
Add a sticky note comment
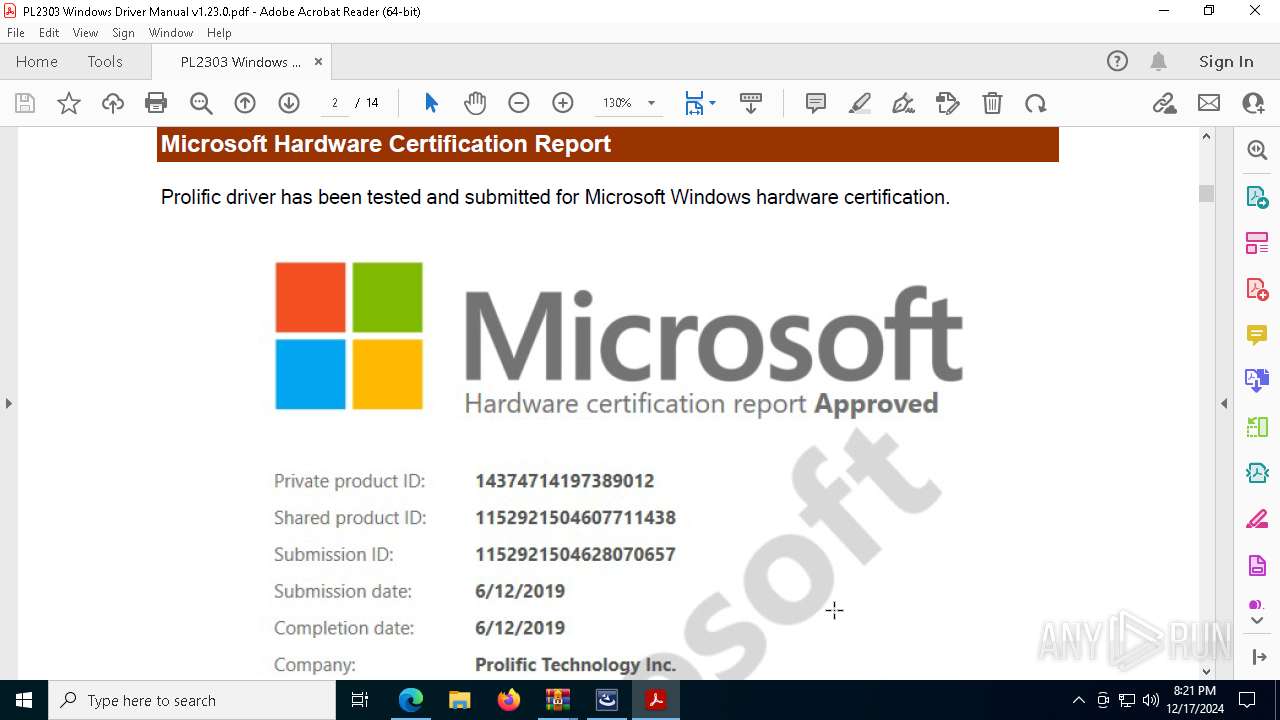pyautogui.click(x=816, y=103)
